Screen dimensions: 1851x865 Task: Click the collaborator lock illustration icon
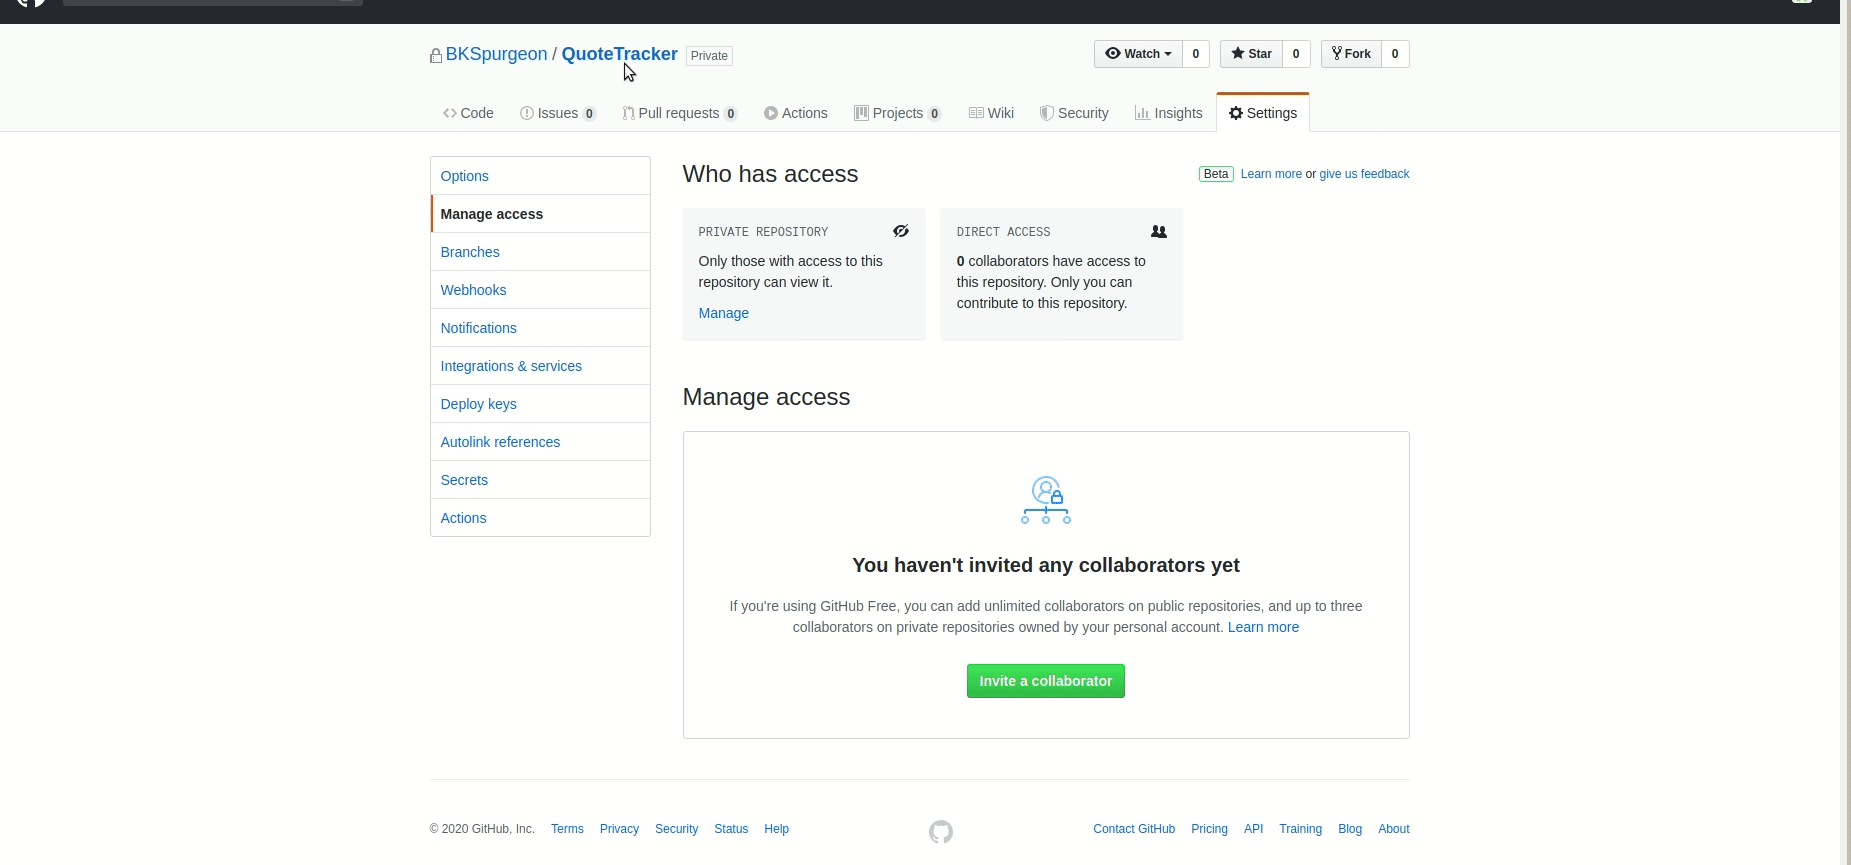1046,500
